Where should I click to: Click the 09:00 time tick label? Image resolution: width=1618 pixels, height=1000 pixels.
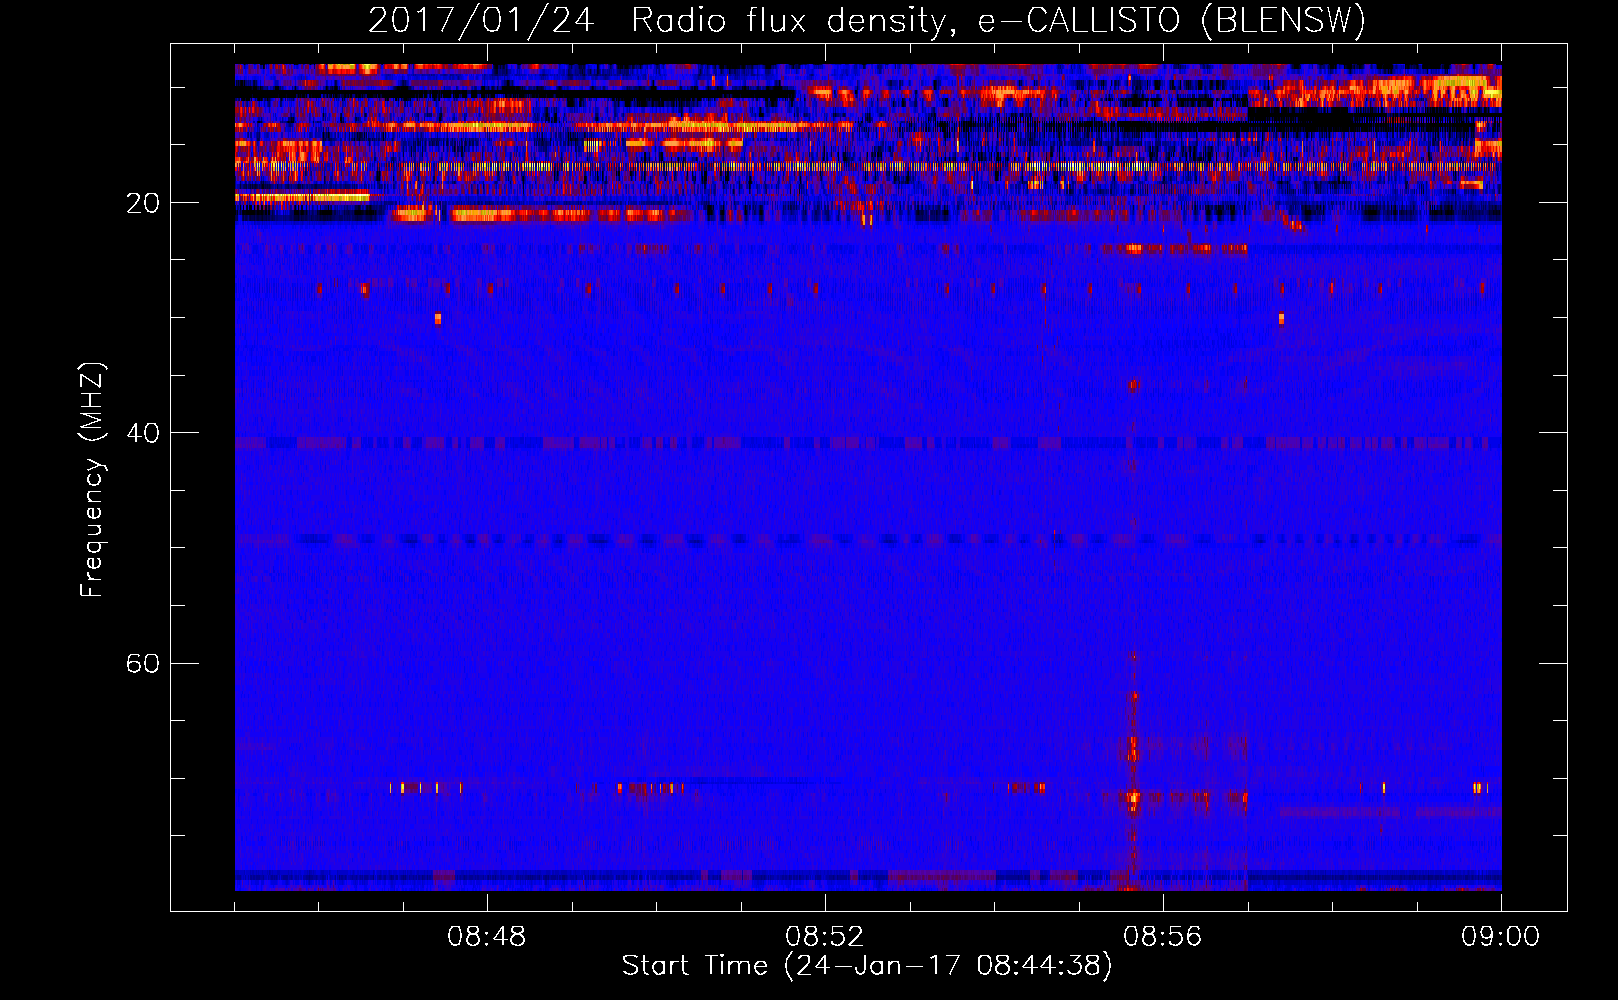[1501, 937]
